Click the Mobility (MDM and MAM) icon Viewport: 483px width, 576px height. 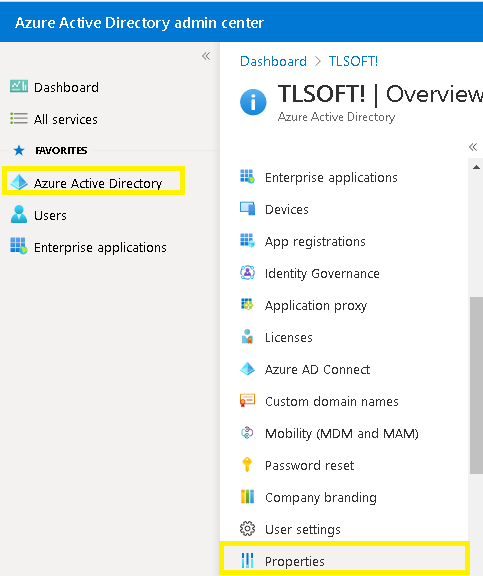point(247,432)
